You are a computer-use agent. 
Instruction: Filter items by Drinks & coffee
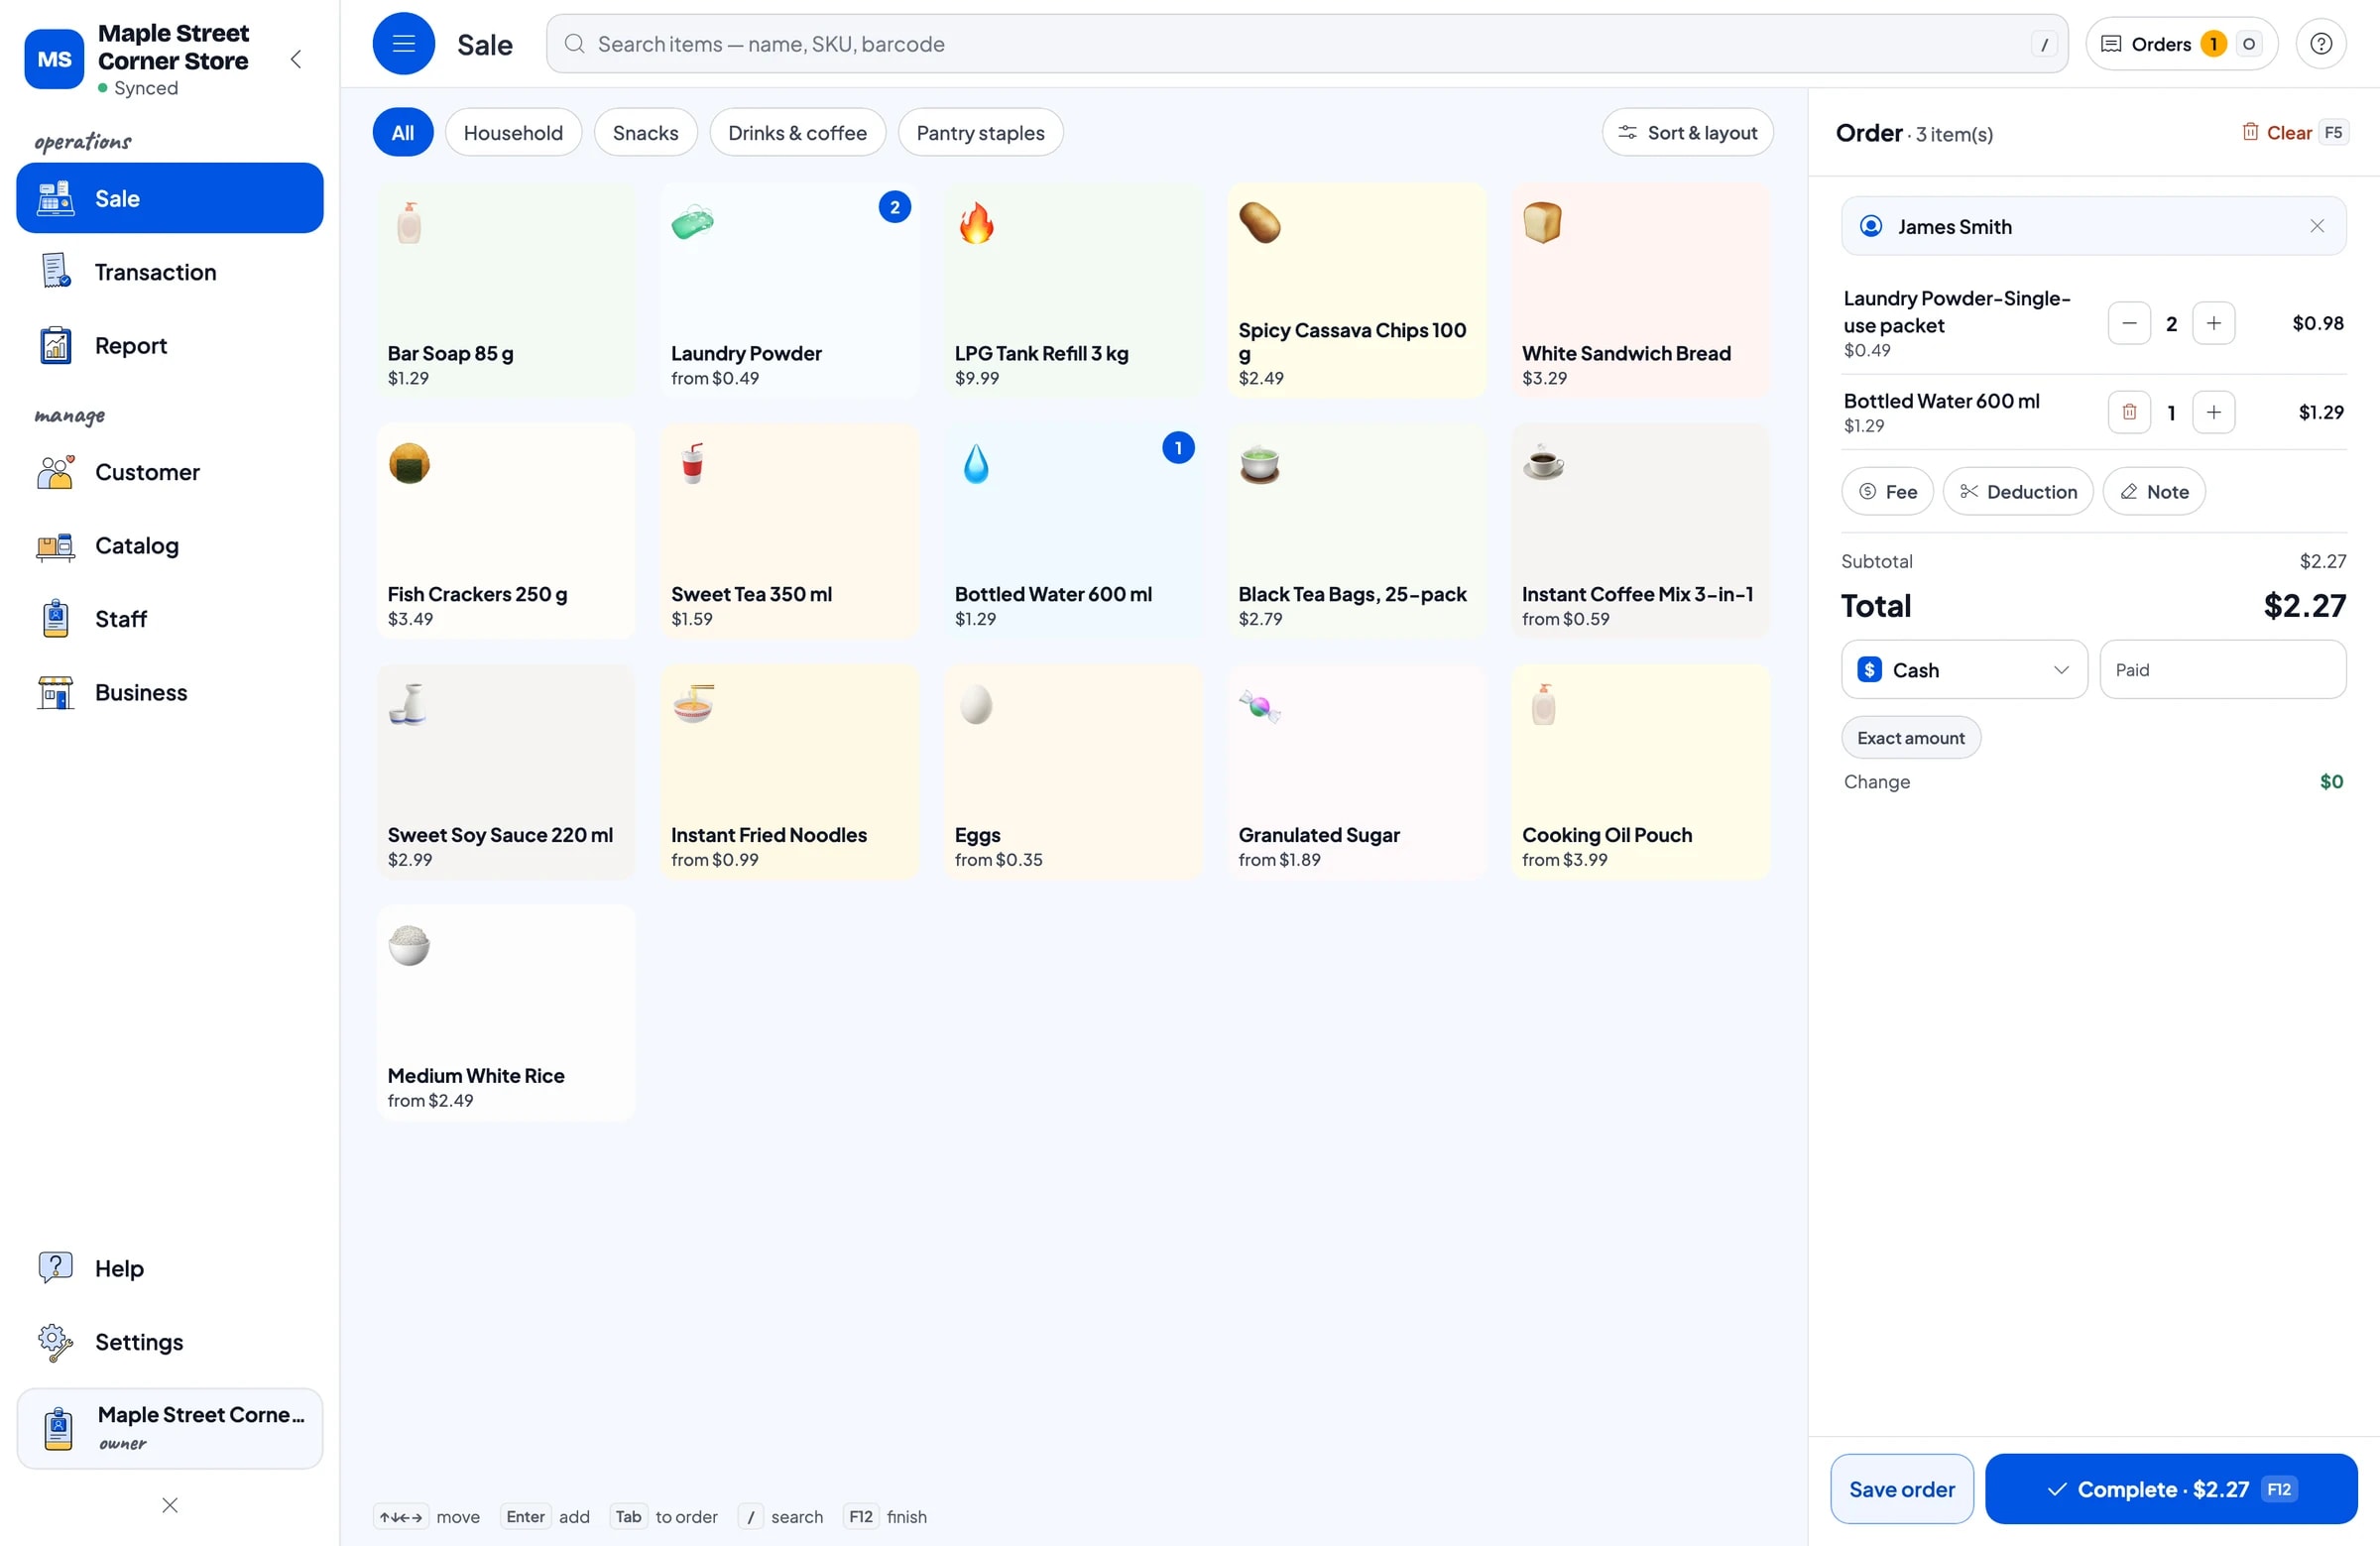[797, 133]
